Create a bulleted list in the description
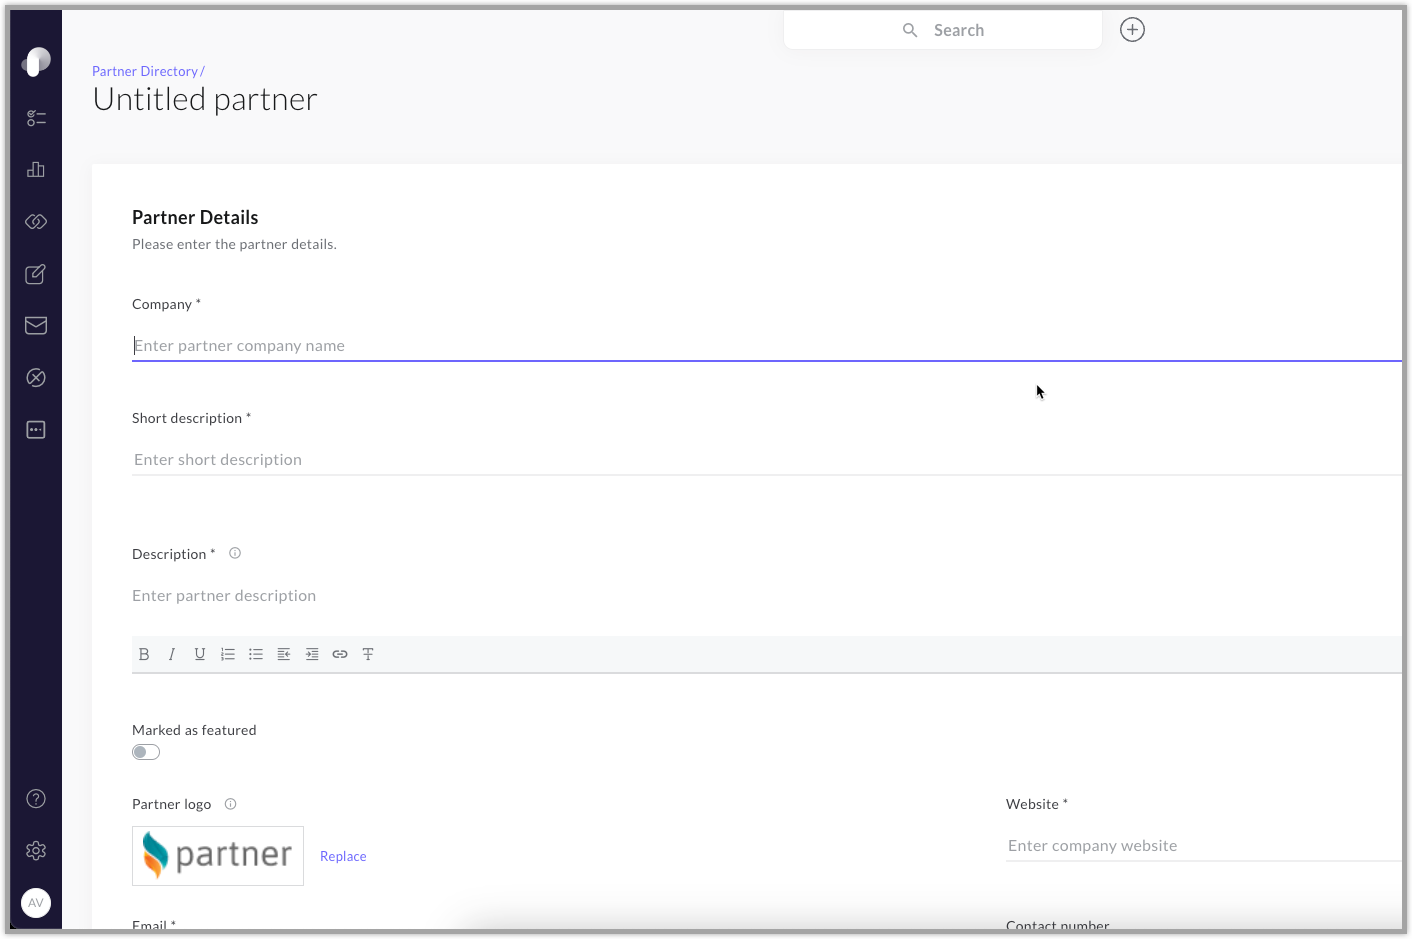Screen dimensions: 1412x939 (x=256, y=653)
